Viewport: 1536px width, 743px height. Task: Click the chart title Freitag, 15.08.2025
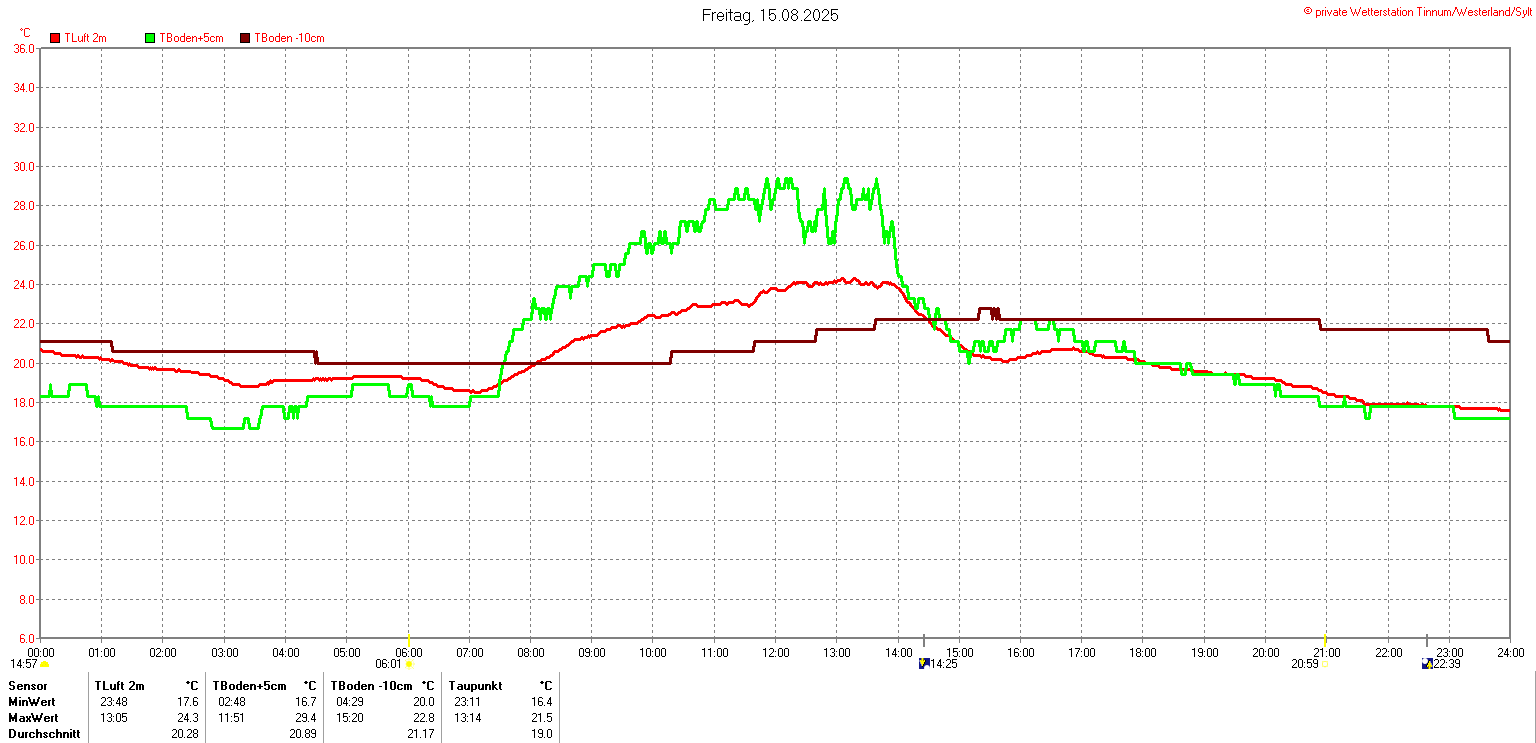point(770,15)
